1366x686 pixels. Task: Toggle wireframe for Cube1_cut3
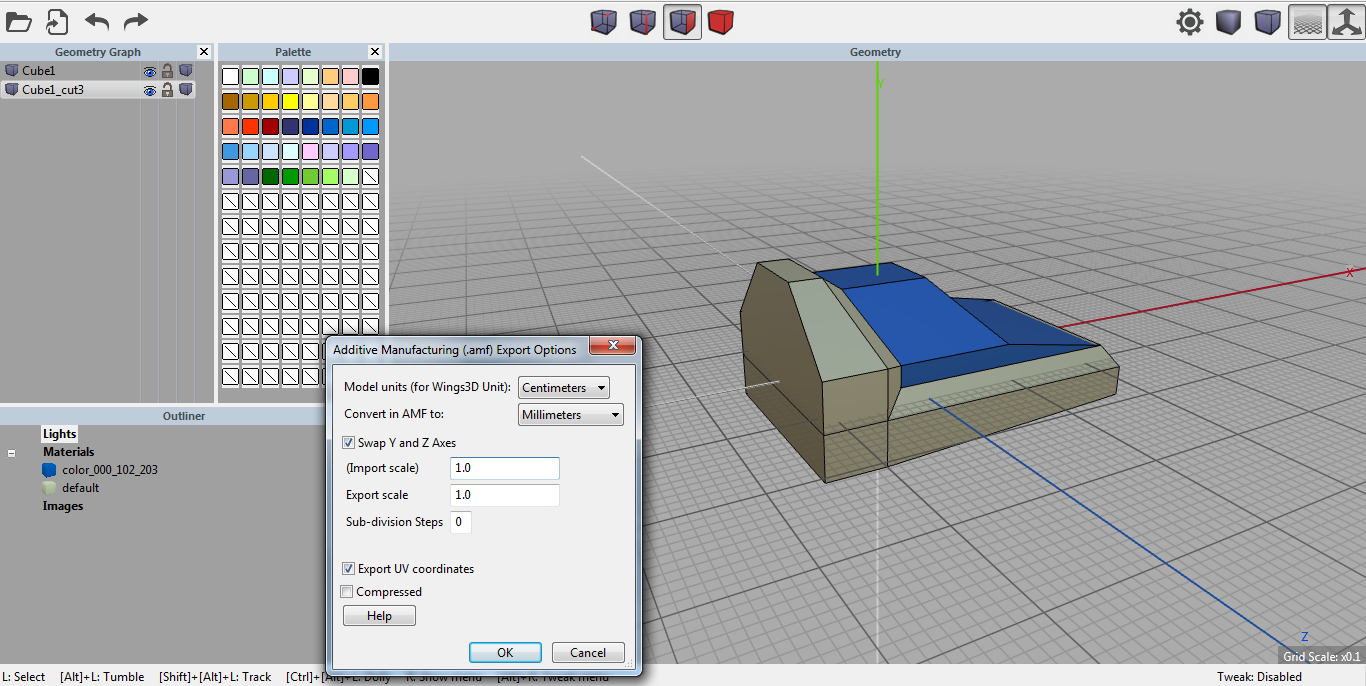coord(185,90)
